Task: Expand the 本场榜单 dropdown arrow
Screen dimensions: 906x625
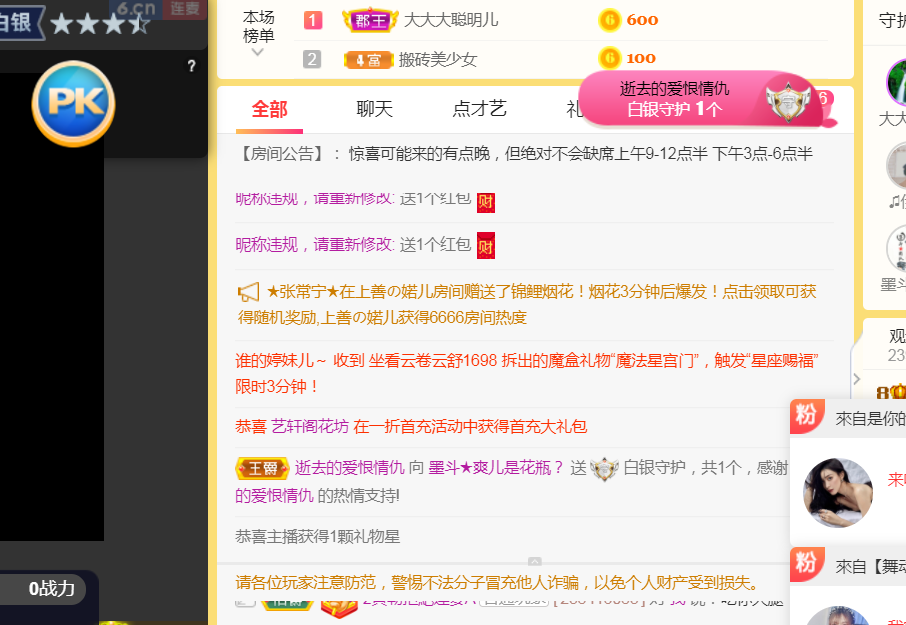Action: point(258,52)
